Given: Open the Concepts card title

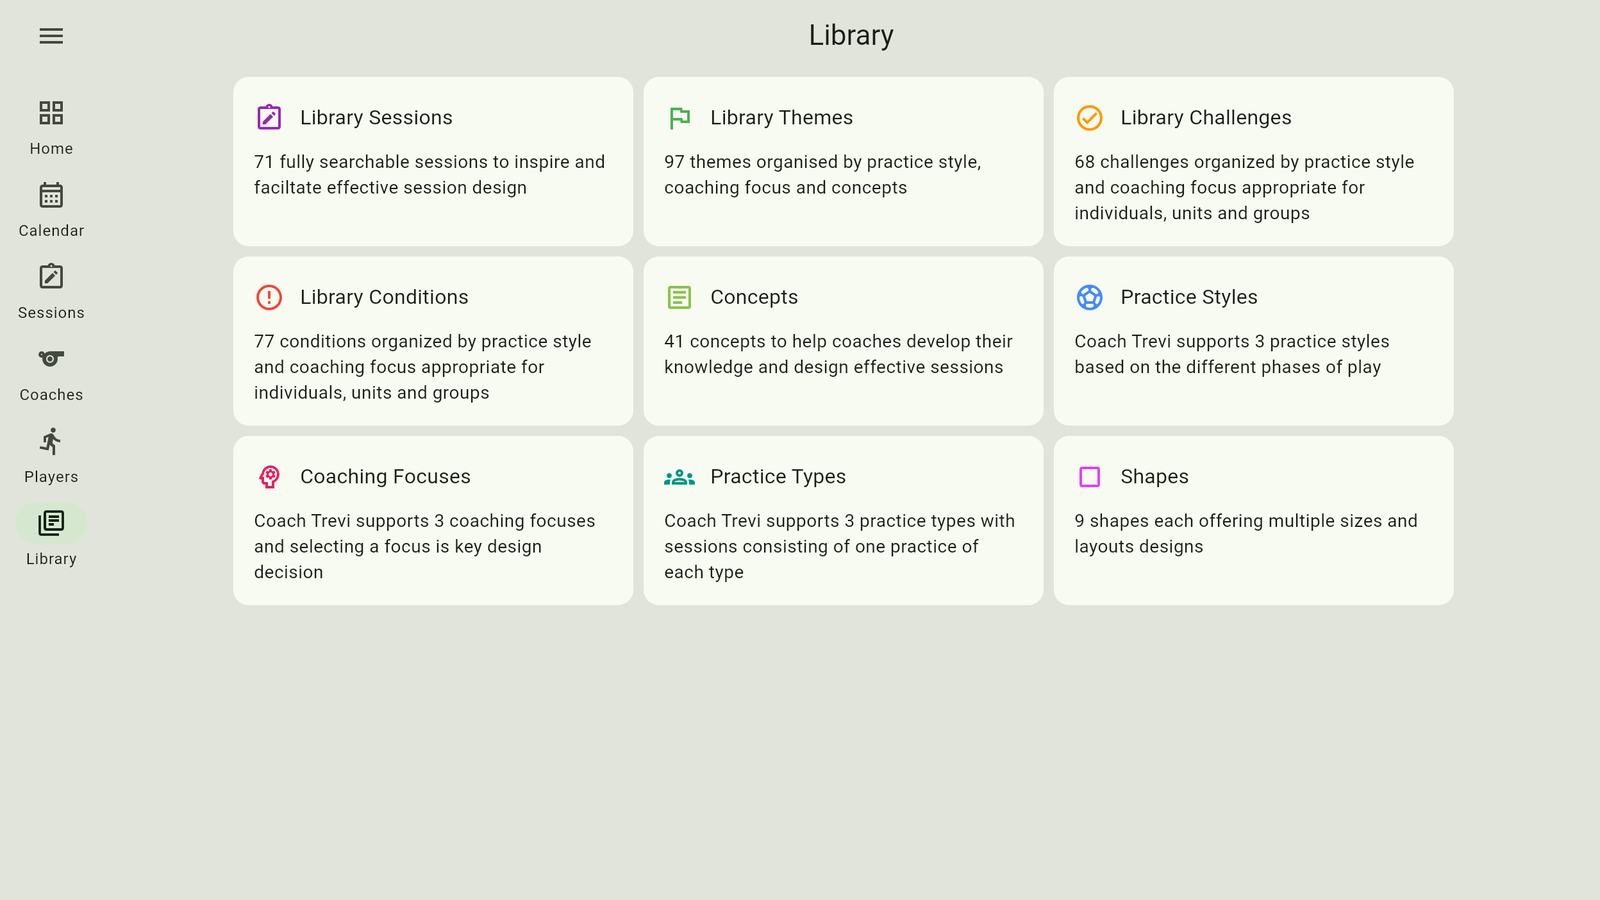Looking at the screenshot, I should pyautogui.click(x=754, y=297).
